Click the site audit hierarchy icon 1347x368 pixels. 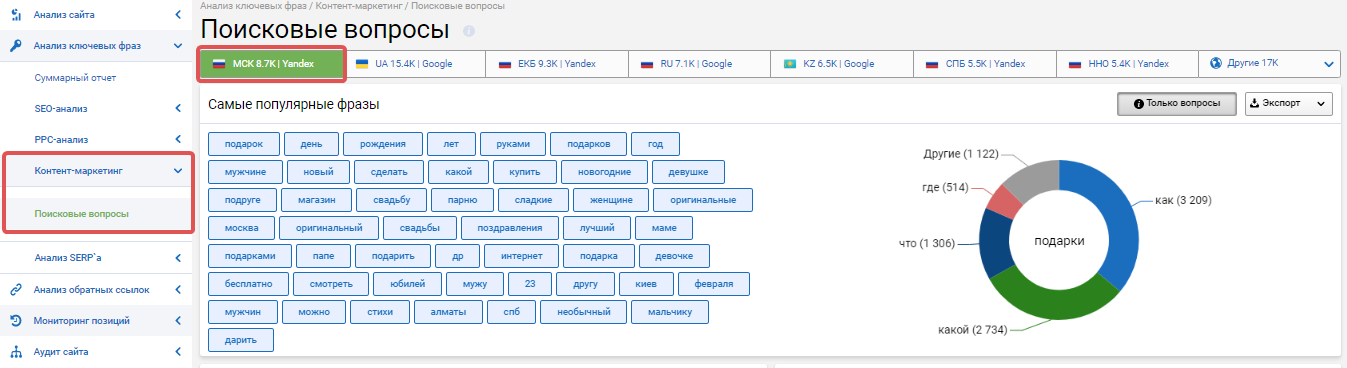[15, 352]
